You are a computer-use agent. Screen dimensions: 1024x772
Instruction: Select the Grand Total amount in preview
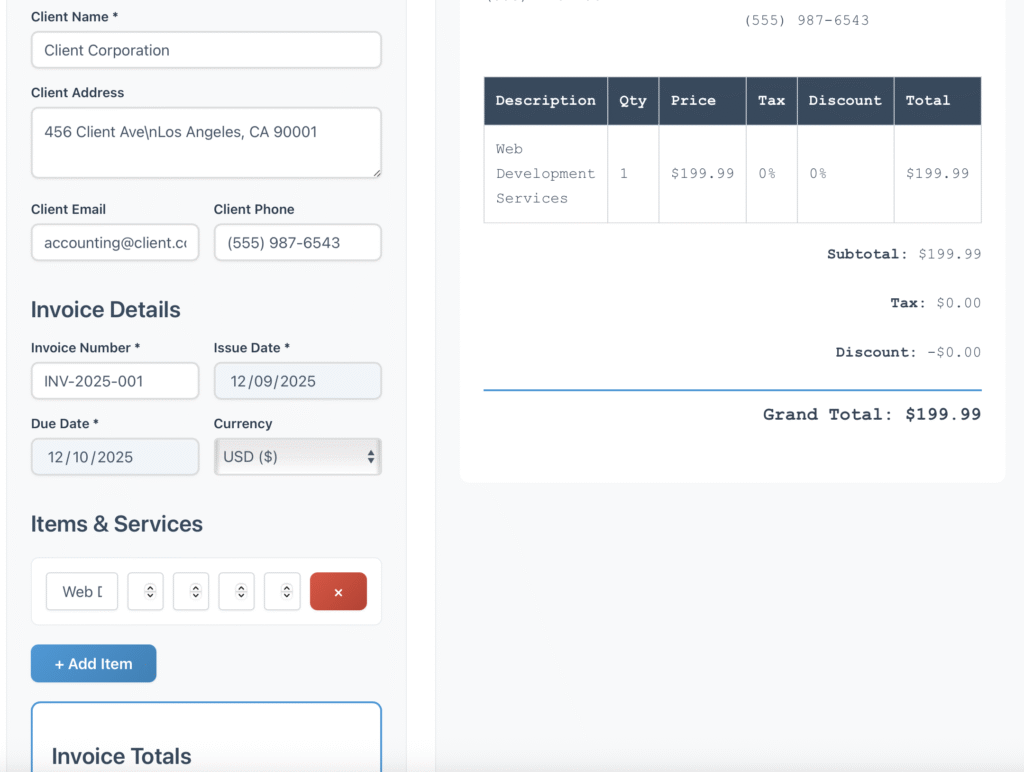click(941, 414)
